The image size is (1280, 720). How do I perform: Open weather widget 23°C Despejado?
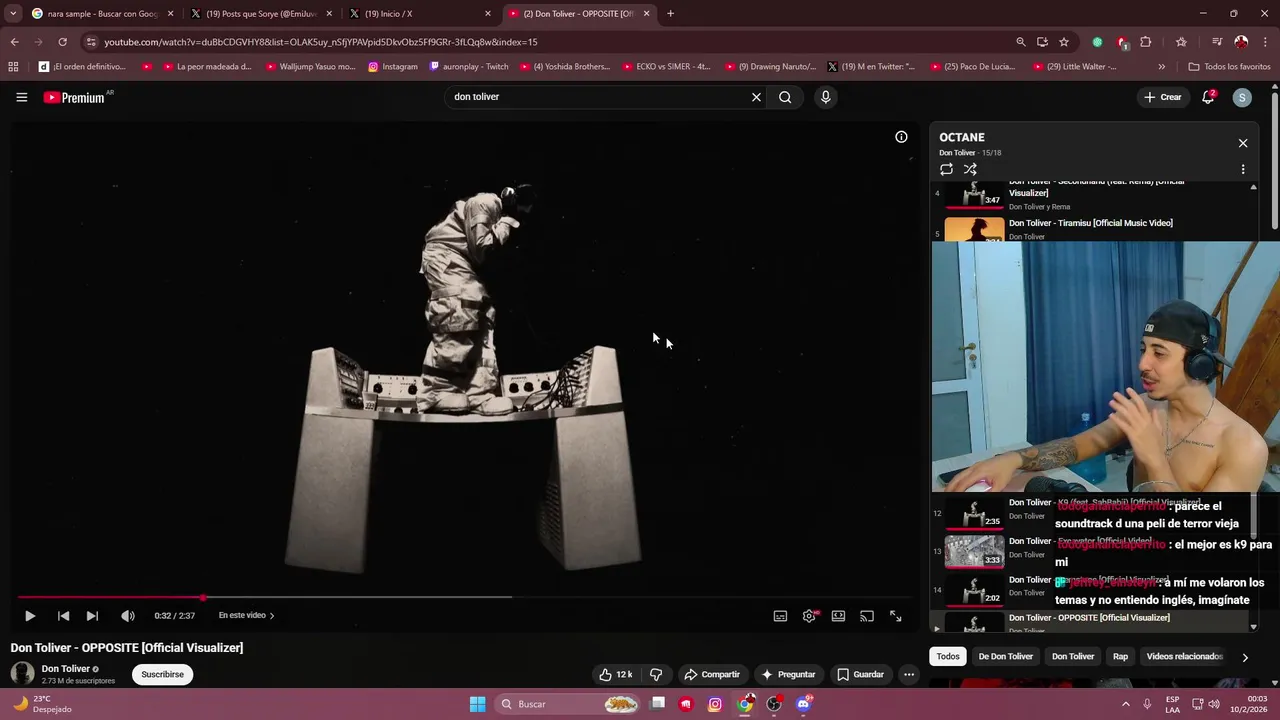[42, 704]
